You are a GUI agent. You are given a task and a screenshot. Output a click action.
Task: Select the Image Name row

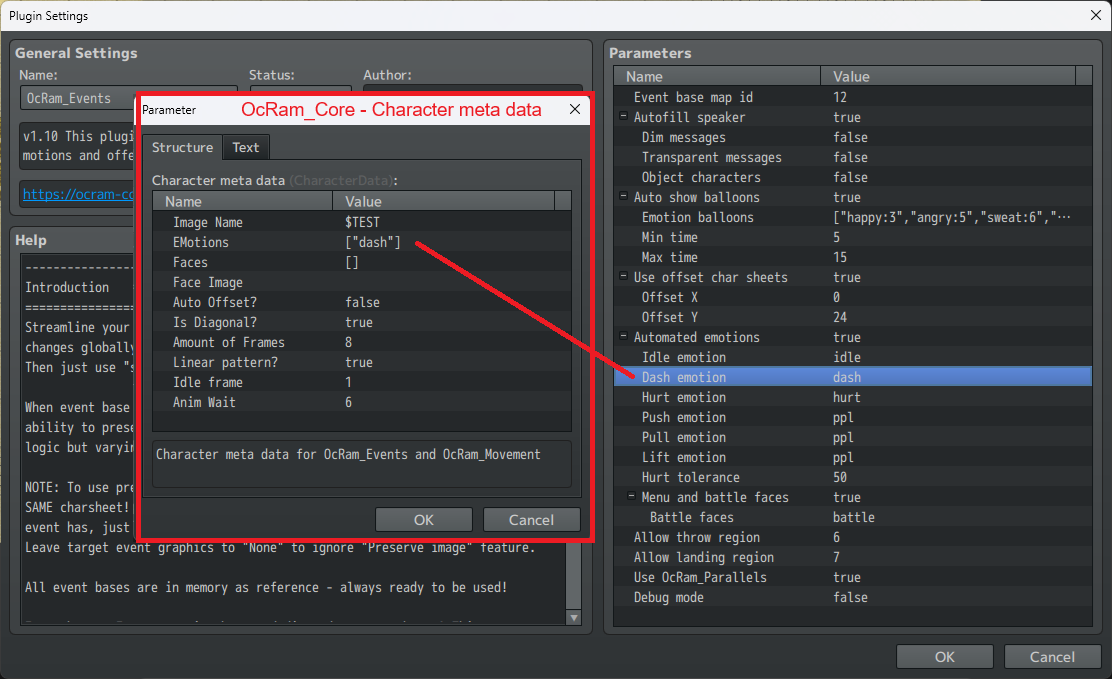coord(362,222)
